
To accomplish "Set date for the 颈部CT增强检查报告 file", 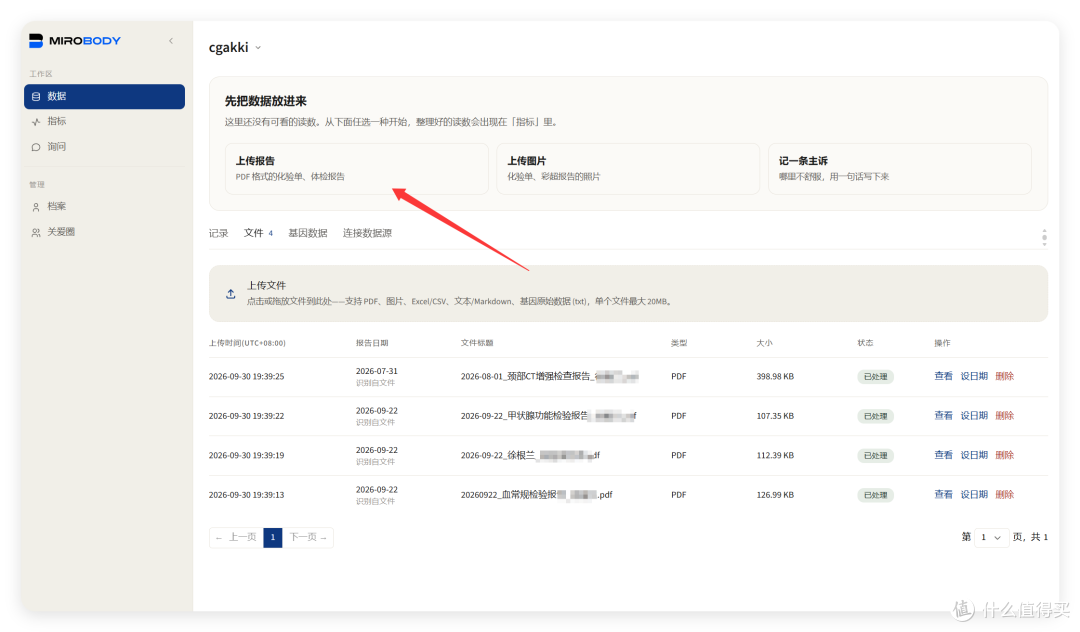I will point(974,376).
